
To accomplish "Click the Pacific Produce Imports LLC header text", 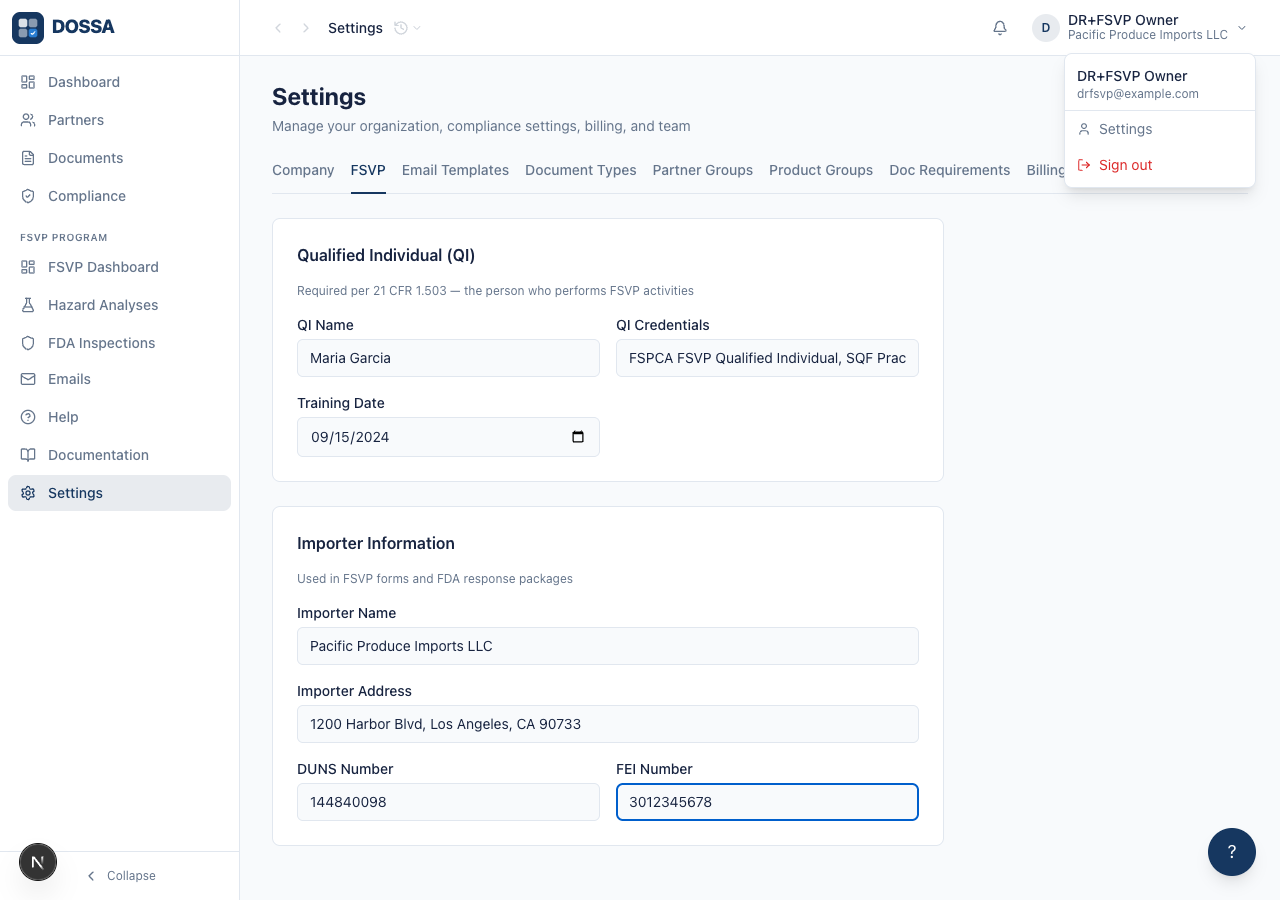I will coord(1148,35).
